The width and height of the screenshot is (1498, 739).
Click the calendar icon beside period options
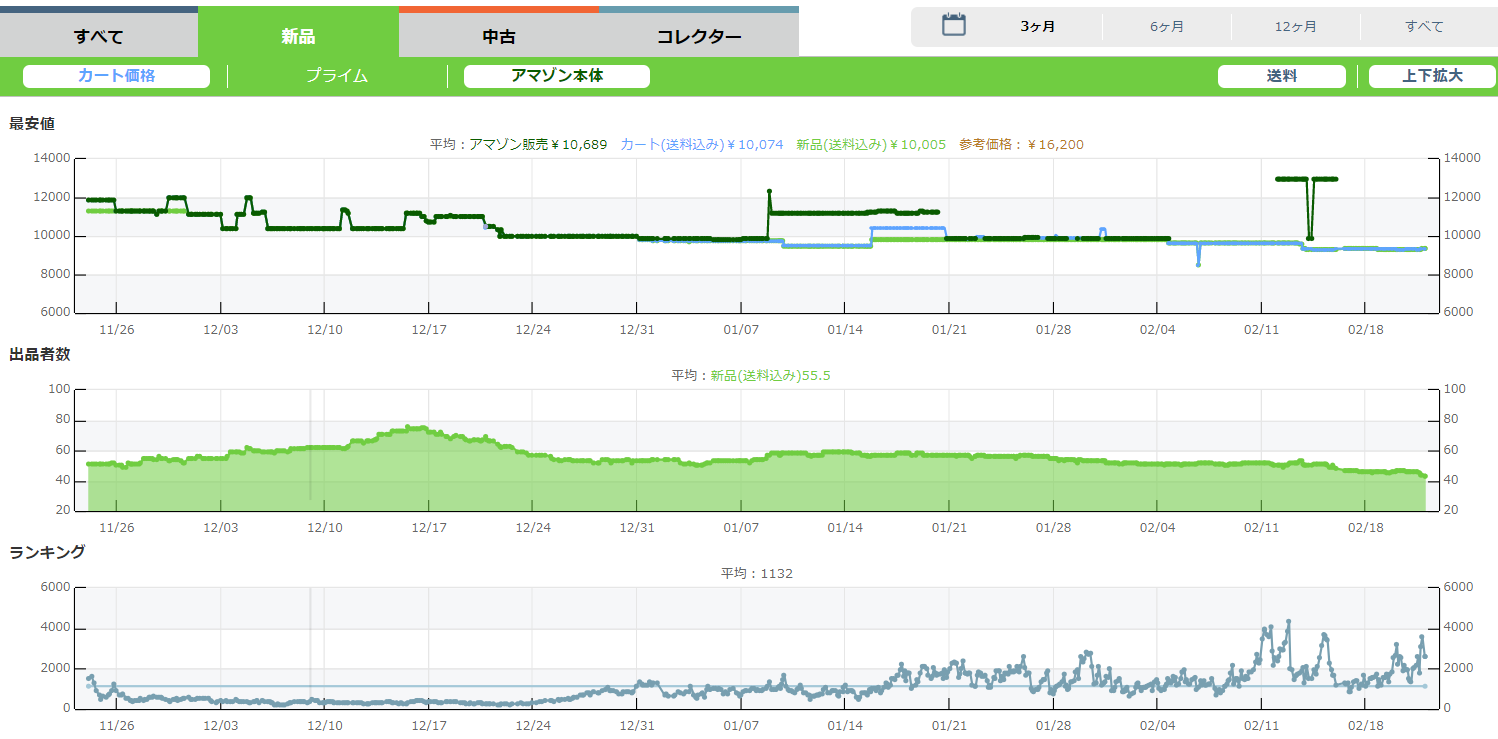point(954,26)
